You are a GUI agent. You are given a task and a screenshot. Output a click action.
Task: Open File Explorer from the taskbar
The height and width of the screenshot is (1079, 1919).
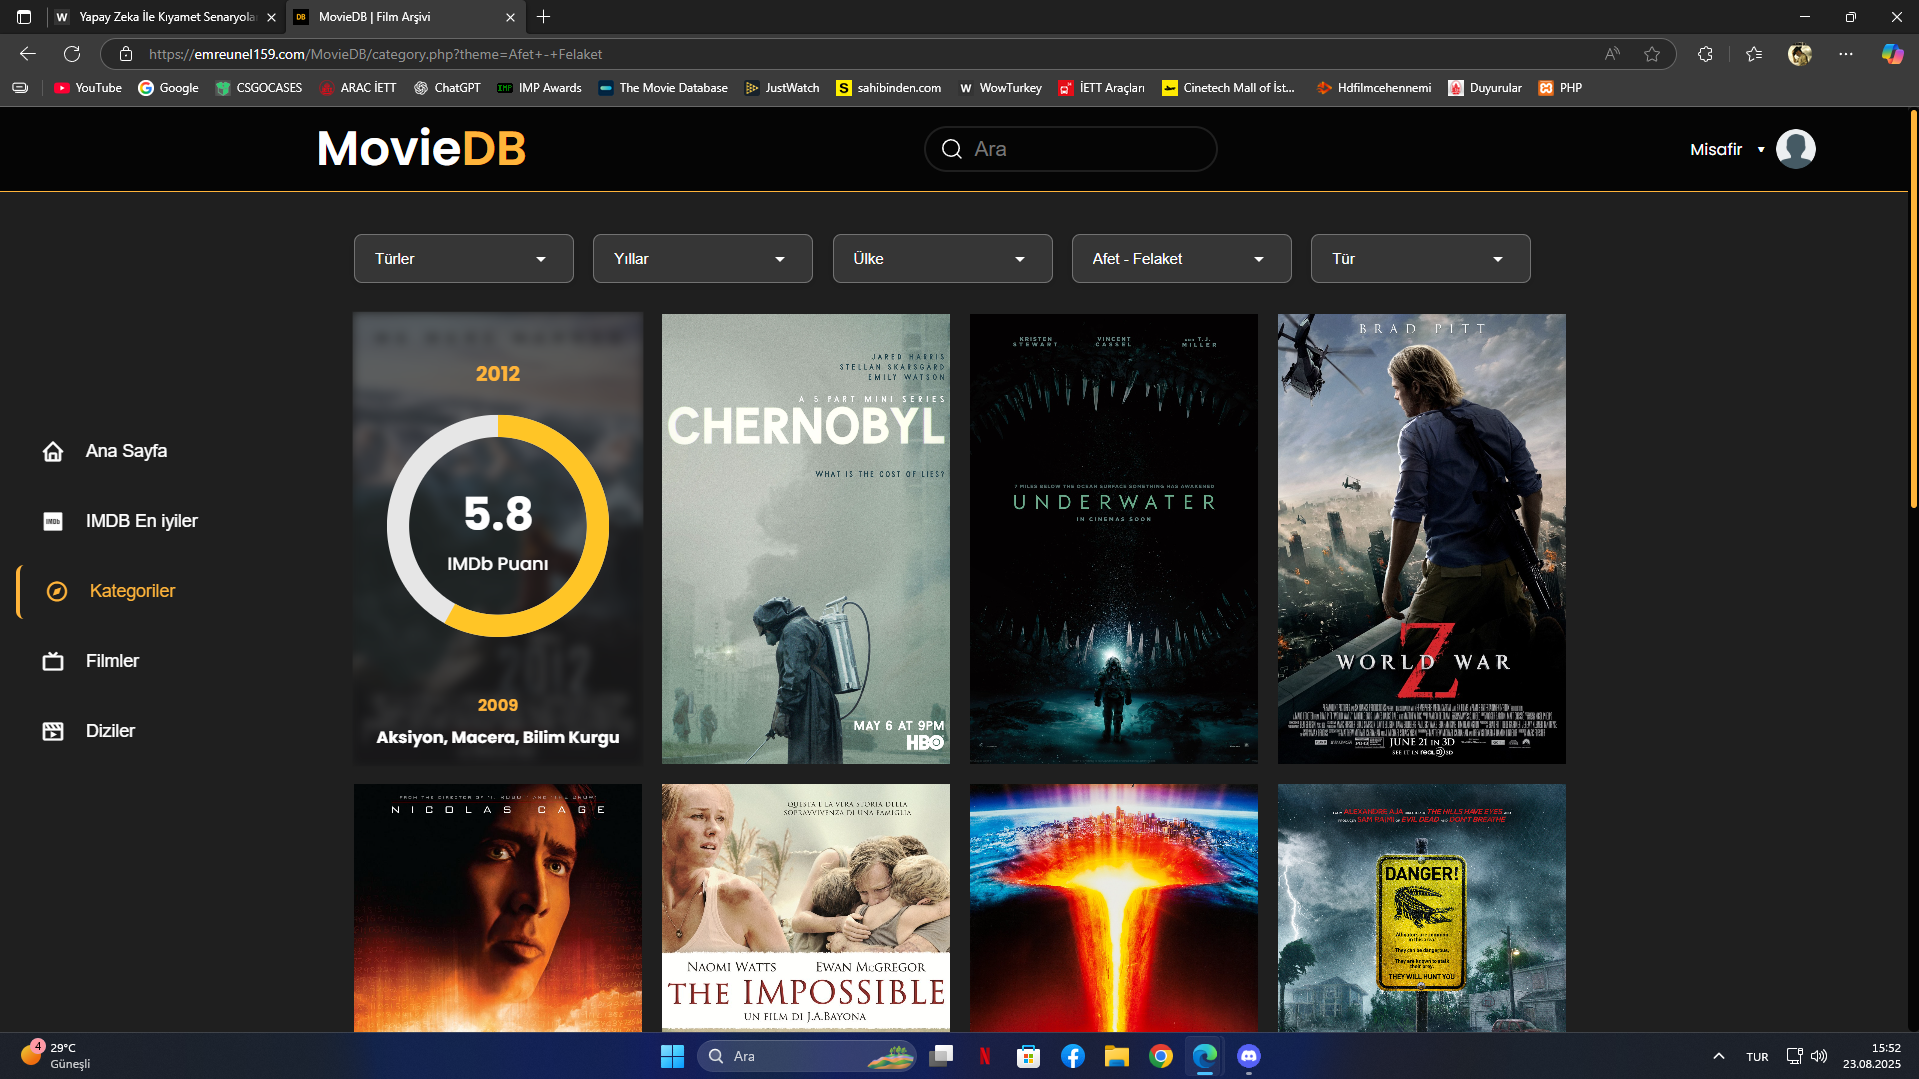1117,1056
